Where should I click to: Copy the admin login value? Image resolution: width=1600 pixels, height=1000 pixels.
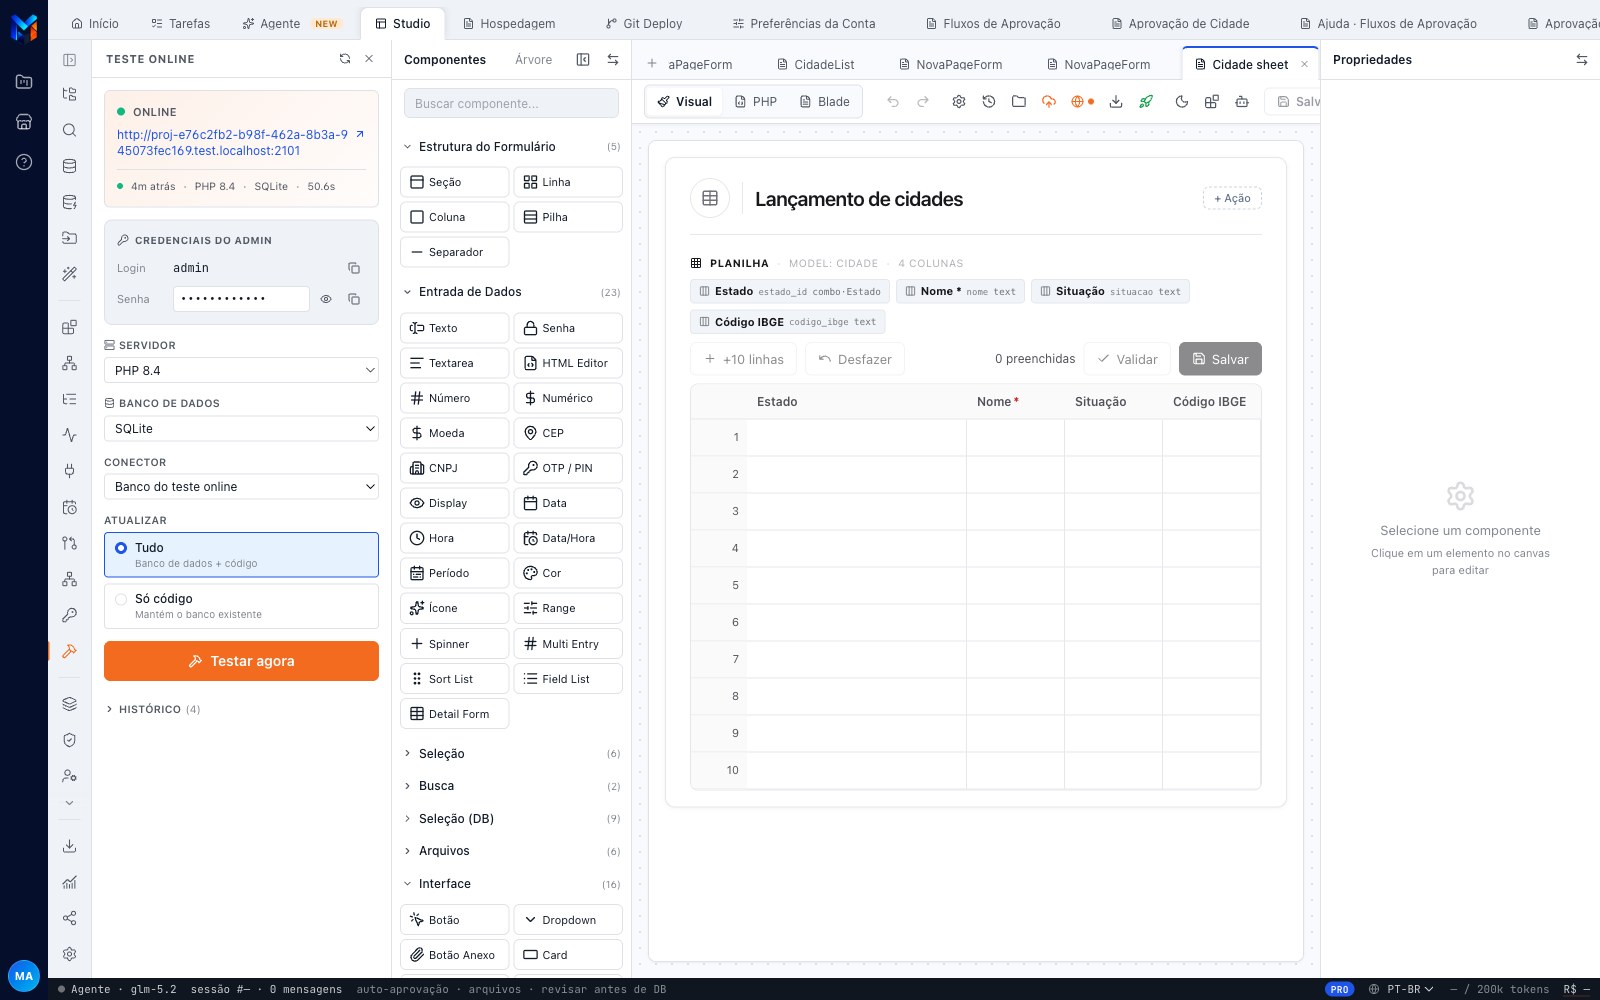tap(354, 268)
